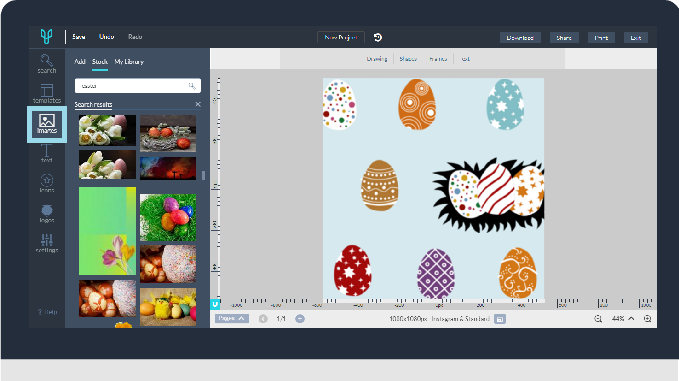Click the round next page button
Viewport: 679px width, 381px height.
pyautogui.click(x=300, y=319)
